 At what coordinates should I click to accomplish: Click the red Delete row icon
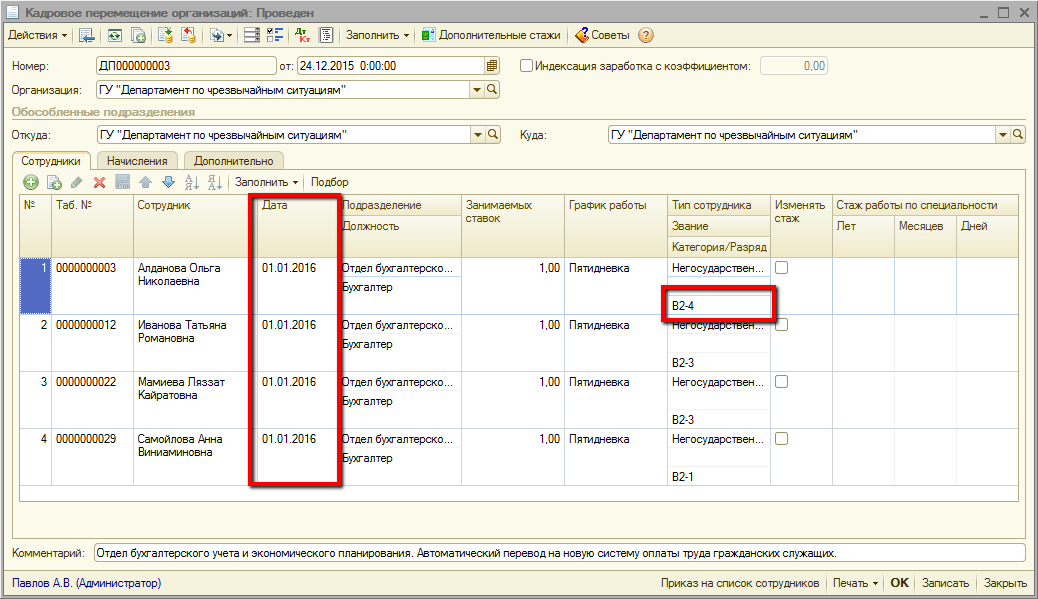click(99, 182)
